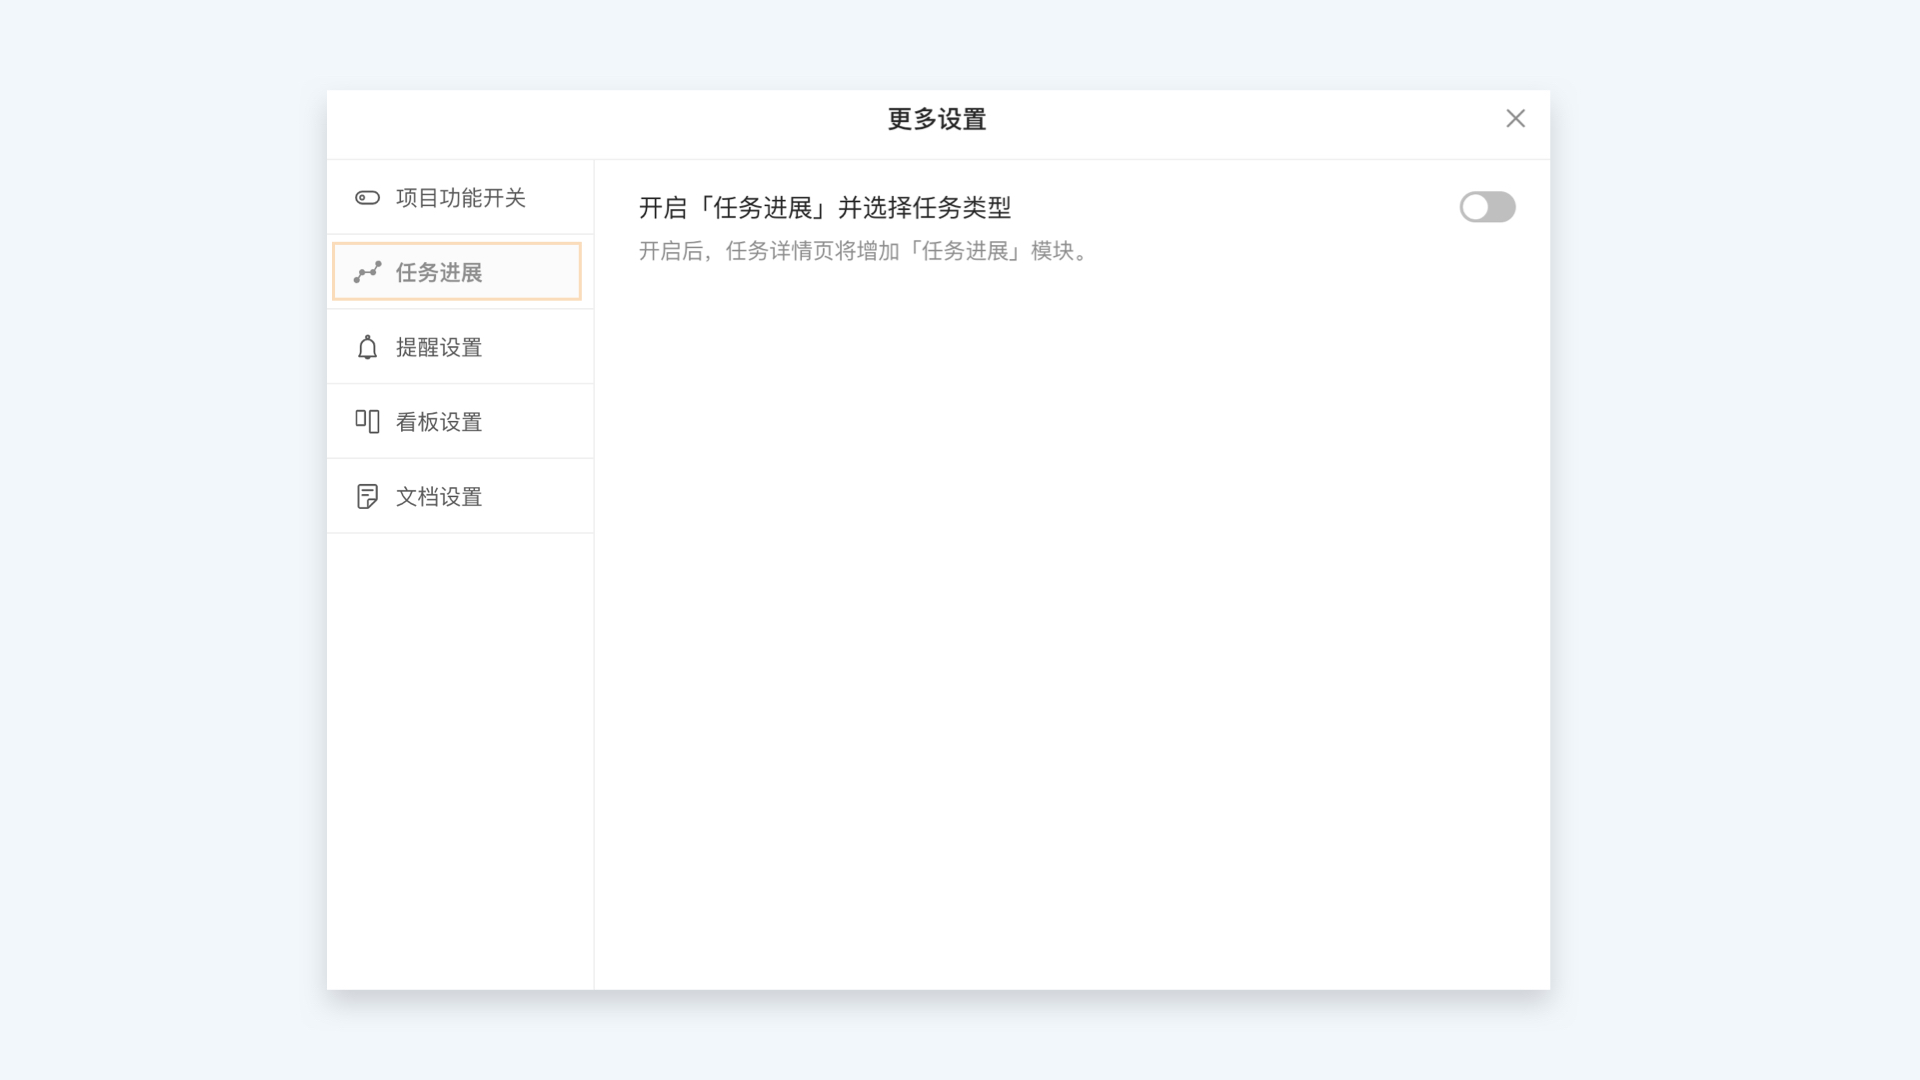Viewport: 1920px width, 1080px height.
Task: Select the 任务进展 sidebar label
Action: point(439,272)
